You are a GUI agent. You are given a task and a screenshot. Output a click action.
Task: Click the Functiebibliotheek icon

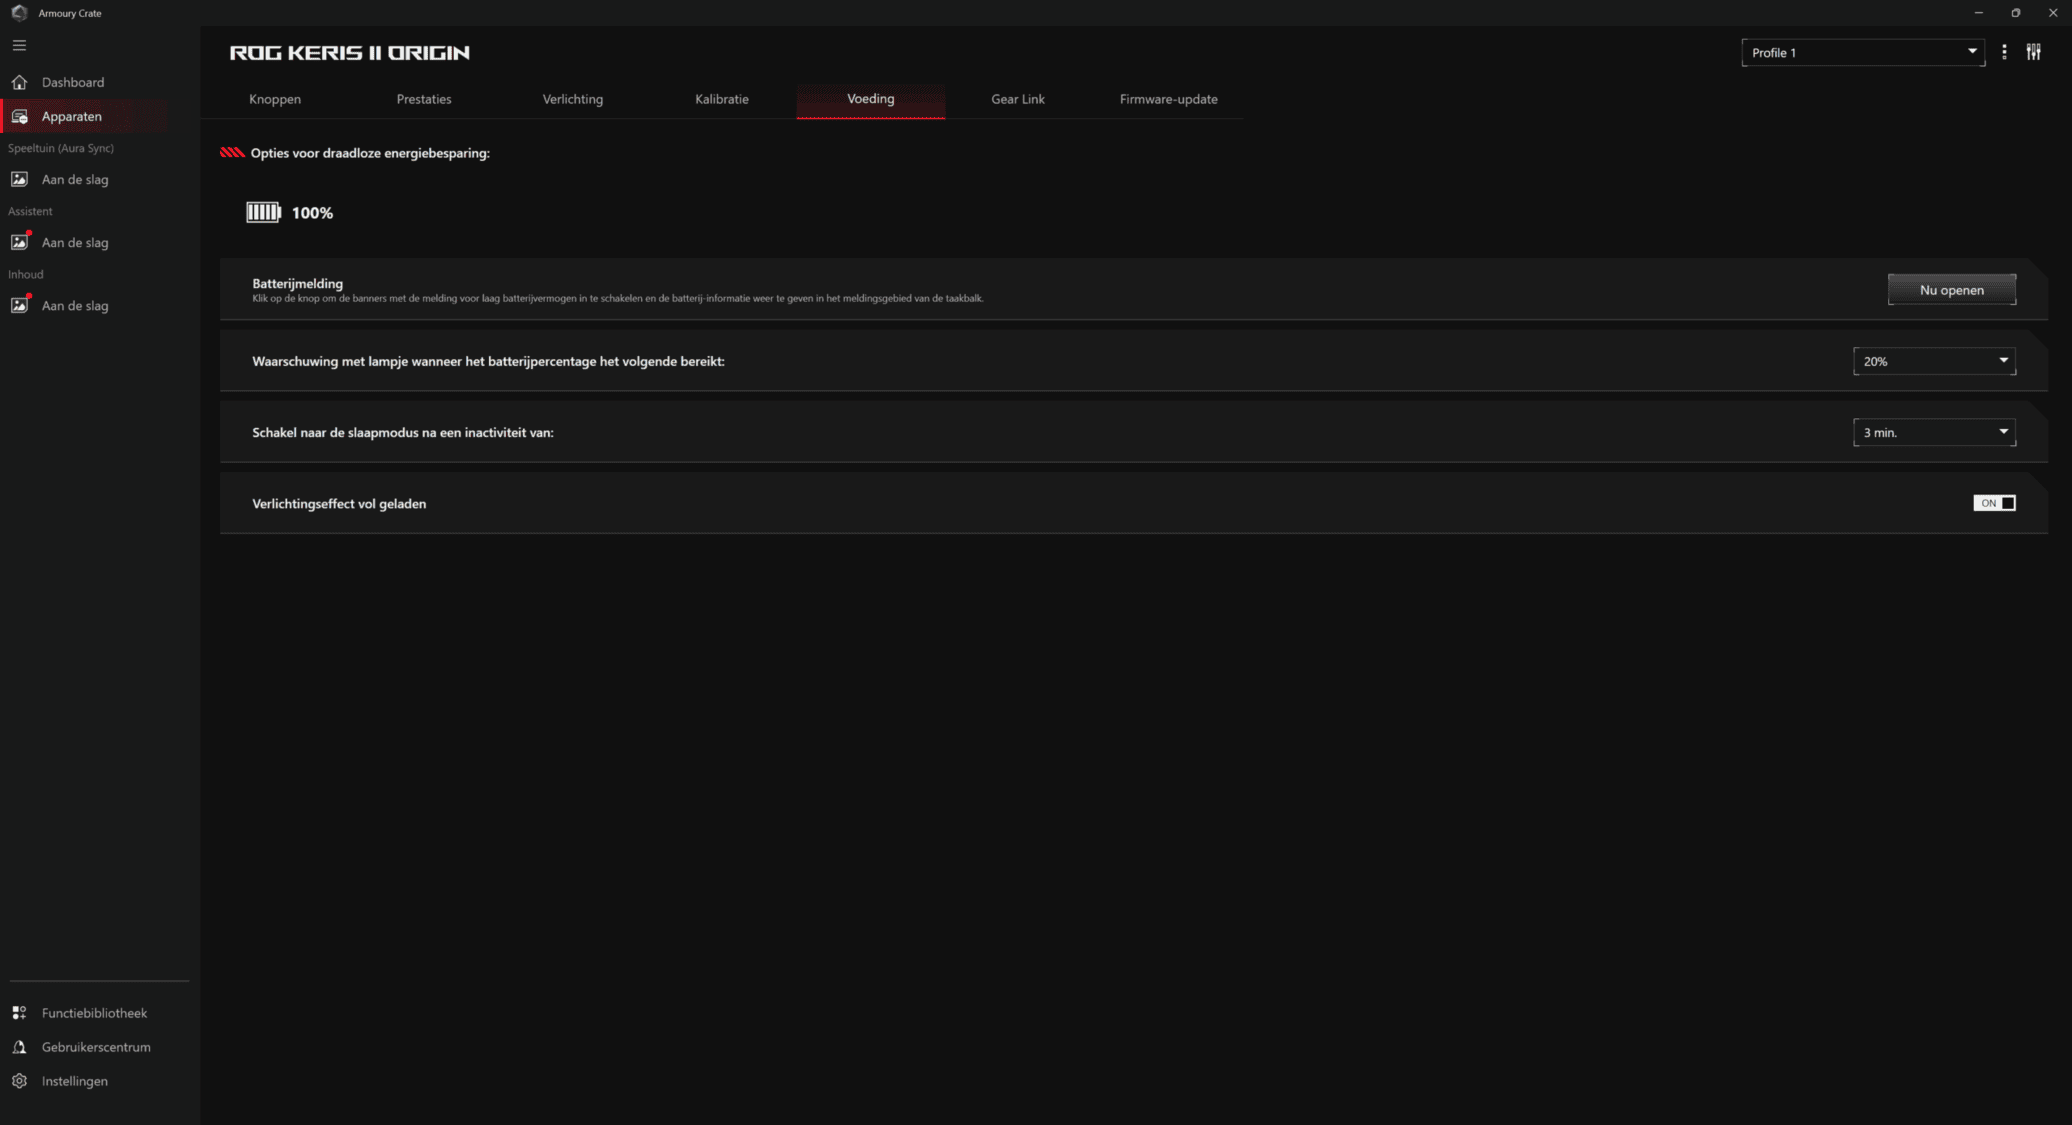tap(19, 1013)
